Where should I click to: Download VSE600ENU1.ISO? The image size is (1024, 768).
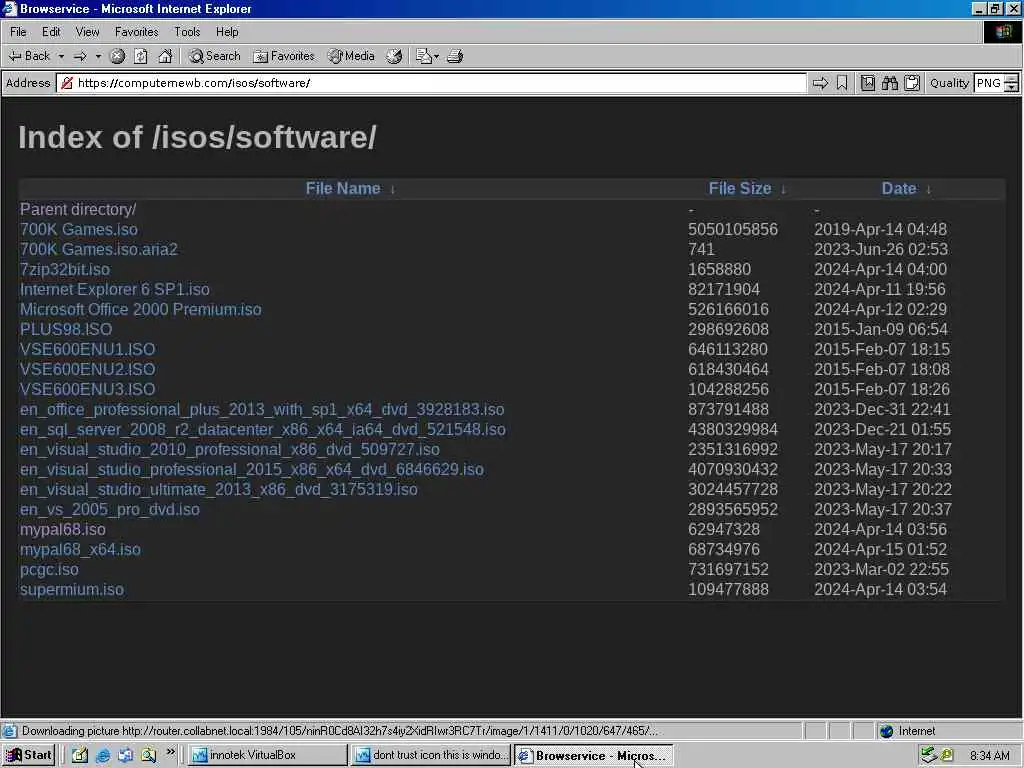88,349
